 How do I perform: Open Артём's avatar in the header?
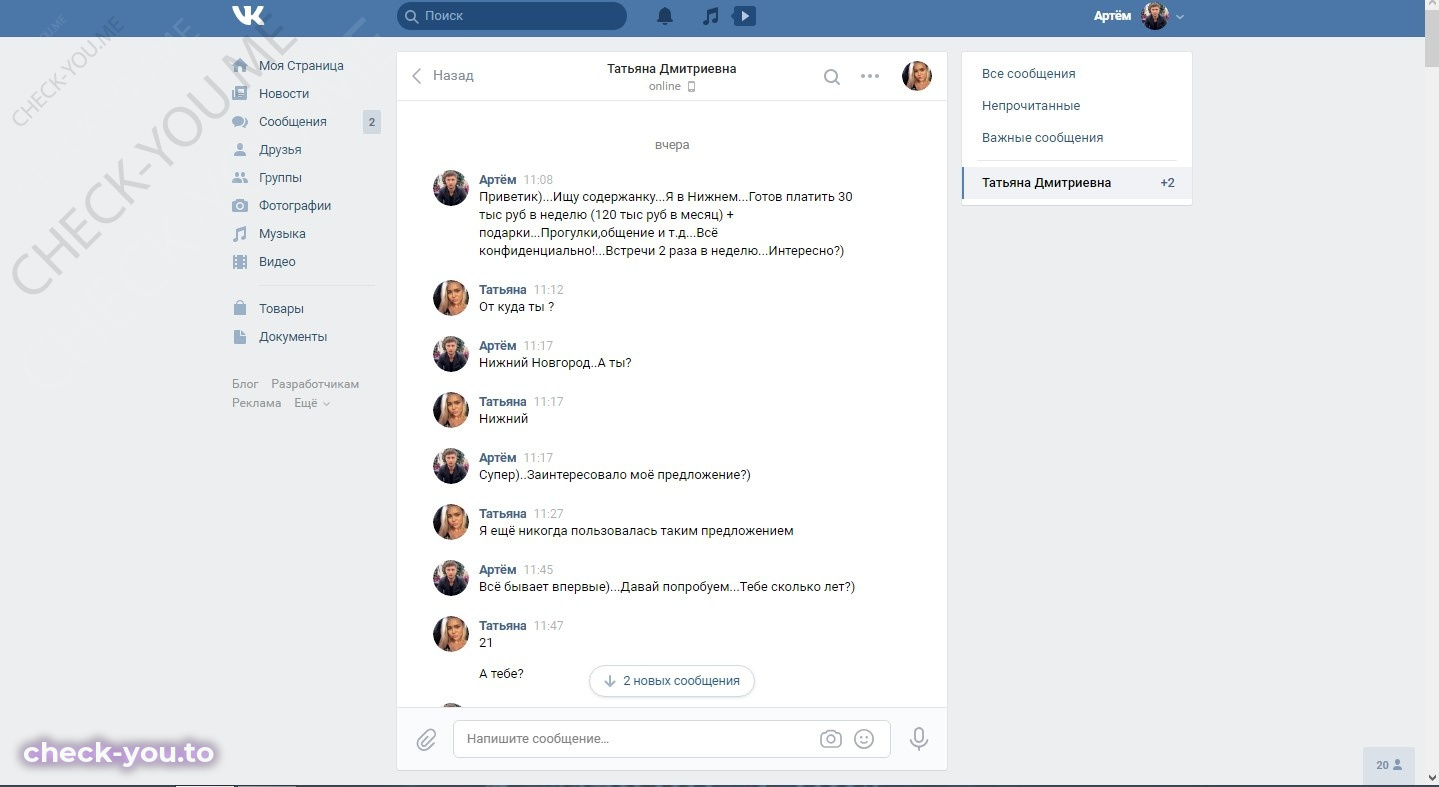(x=1155, y=16)
